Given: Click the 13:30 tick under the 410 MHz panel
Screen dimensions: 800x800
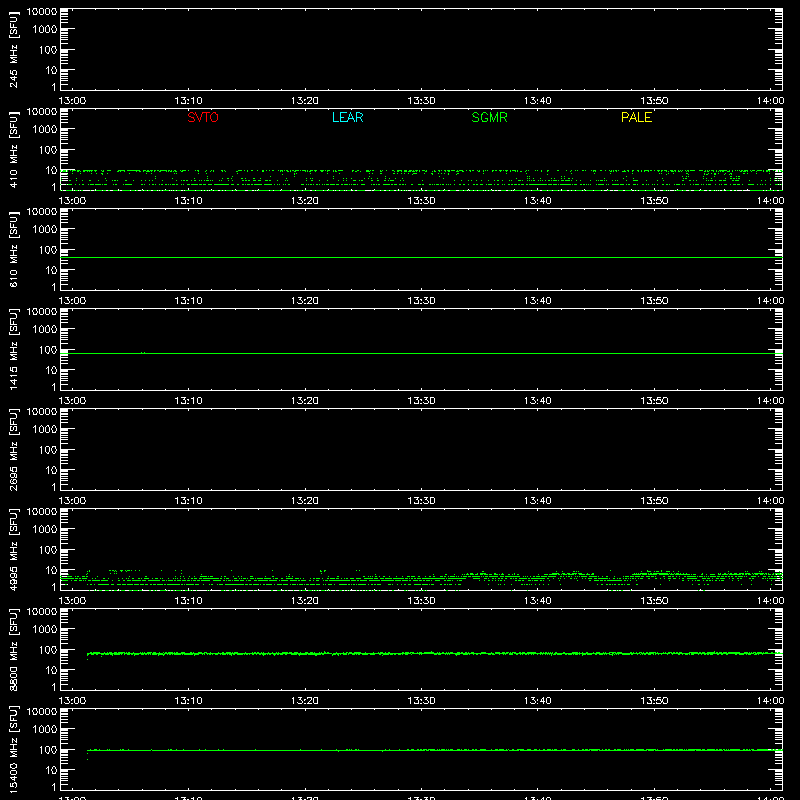Looking at the screenshot, I should pos(421,201).
